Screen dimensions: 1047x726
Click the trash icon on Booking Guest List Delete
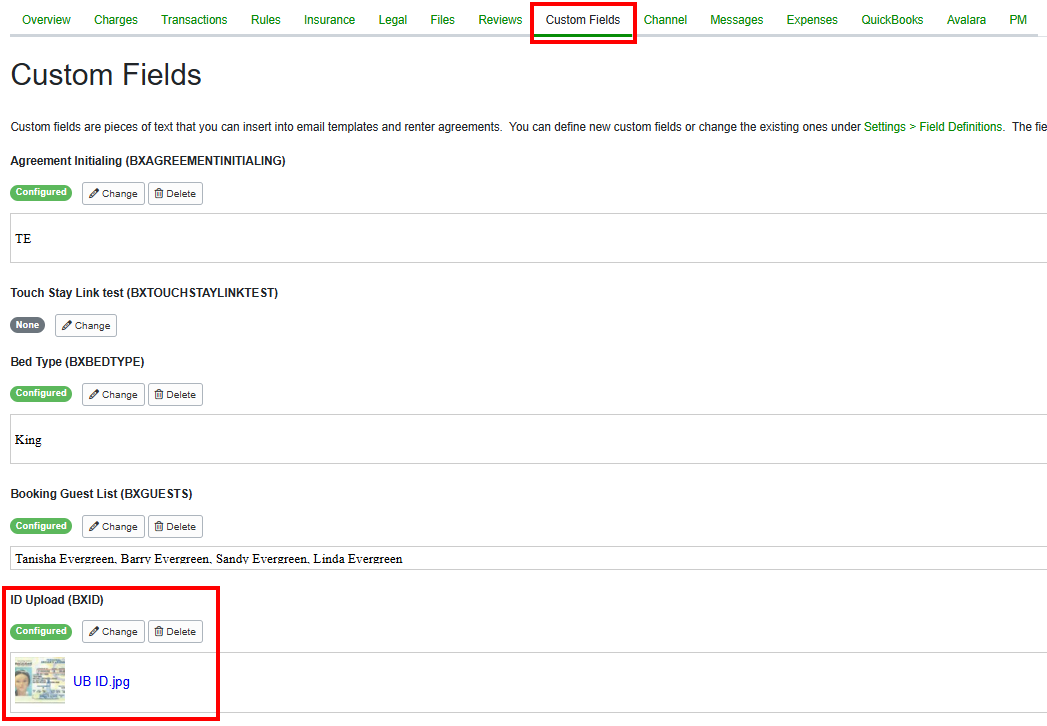[161, 526]
